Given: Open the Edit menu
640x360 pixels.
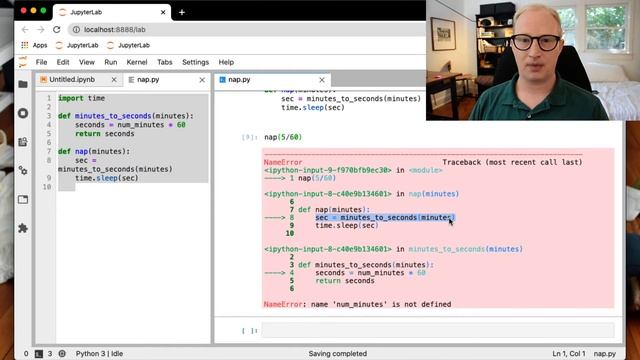Looking at the screenshot, I should (x=63, y=62).
